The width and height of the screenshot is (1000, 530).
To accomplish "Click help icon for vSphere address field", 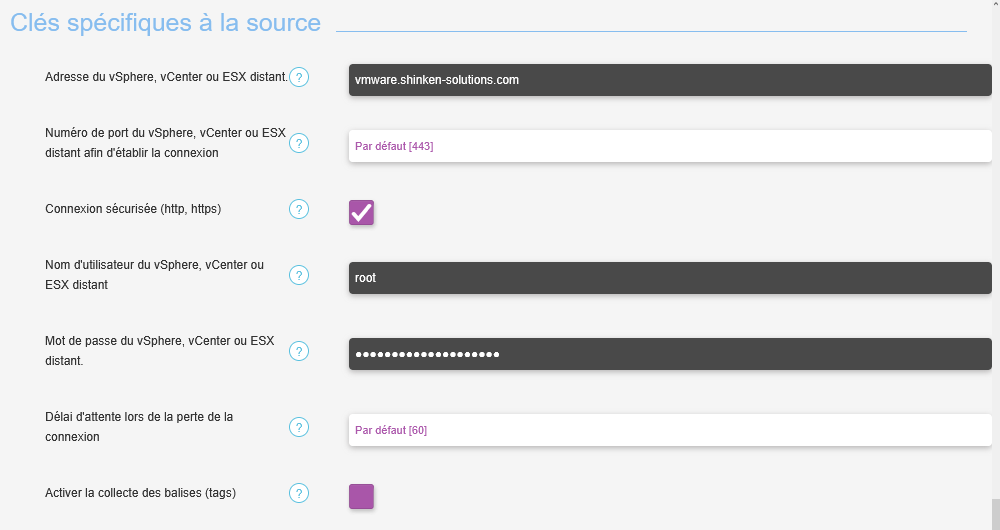I will (299, 77).
